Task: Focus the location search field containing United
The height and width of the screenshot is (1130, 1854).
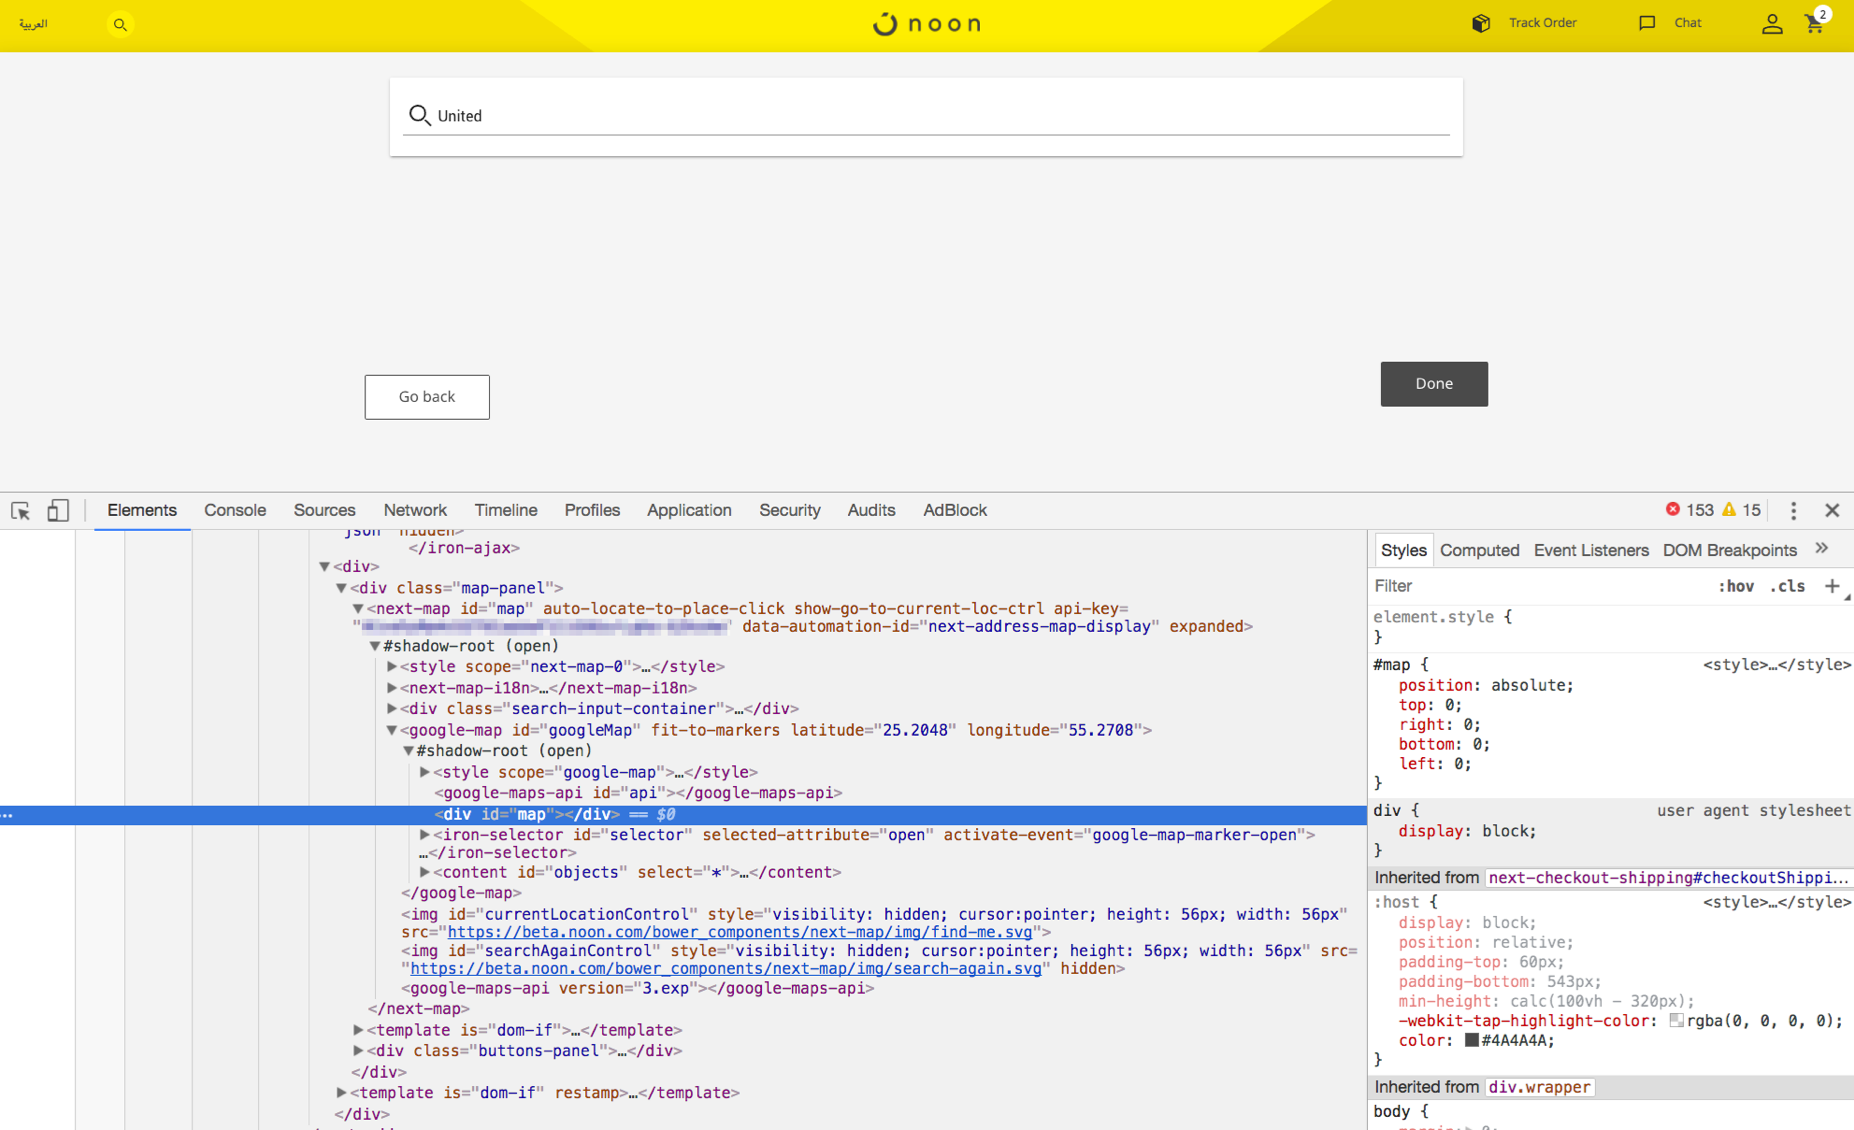Action: pyautogui.click(x=926, y=116)
